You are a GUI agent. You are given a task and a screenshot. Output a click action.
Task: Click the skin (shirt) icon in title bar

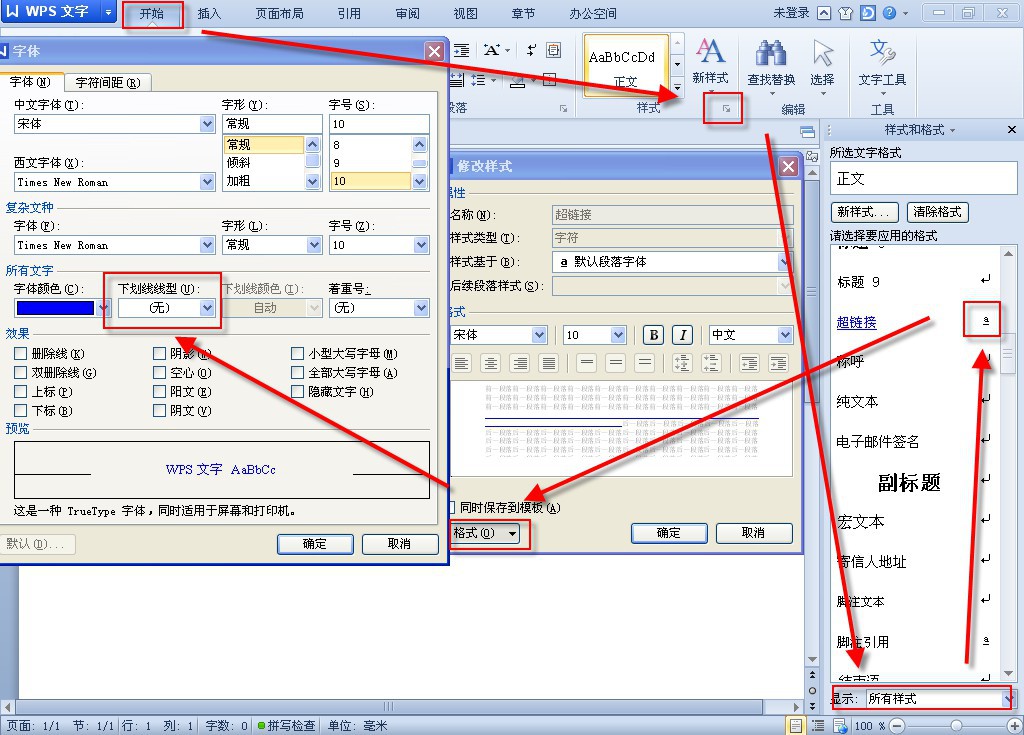[x=846, y=12]
